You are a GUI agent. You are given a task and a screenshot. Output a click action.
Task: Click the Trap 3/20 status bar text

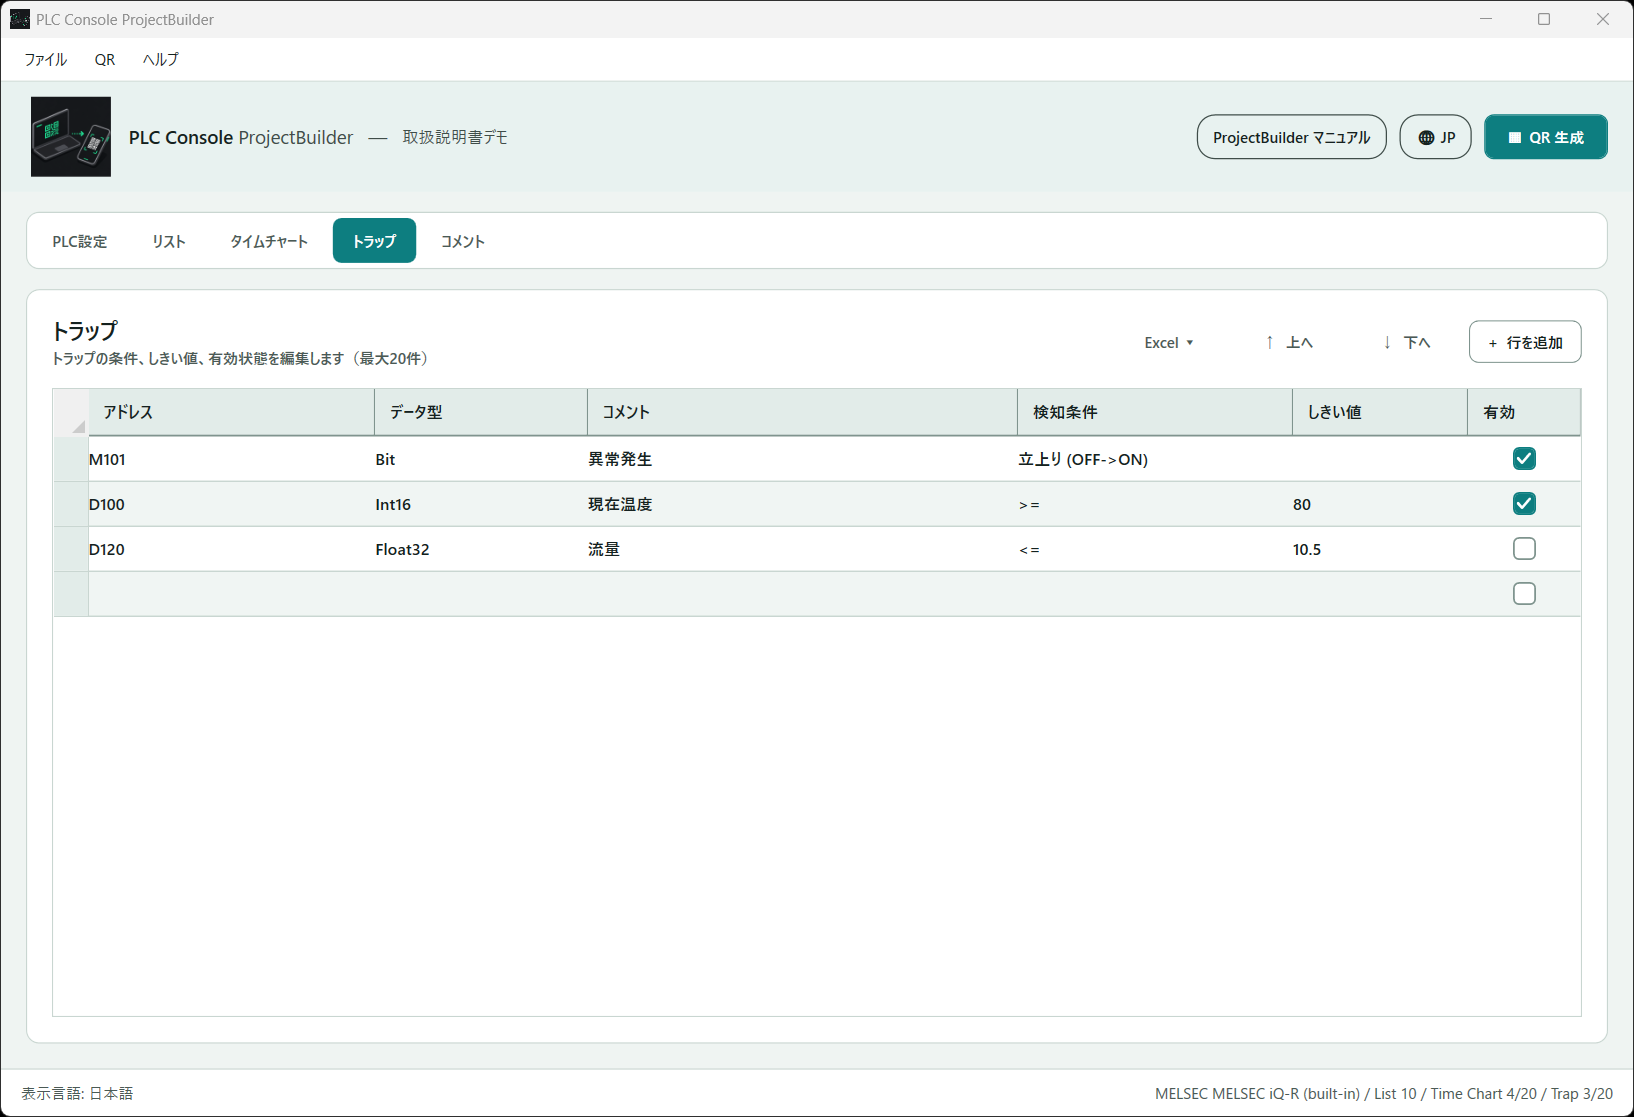coord(1582,1093)
